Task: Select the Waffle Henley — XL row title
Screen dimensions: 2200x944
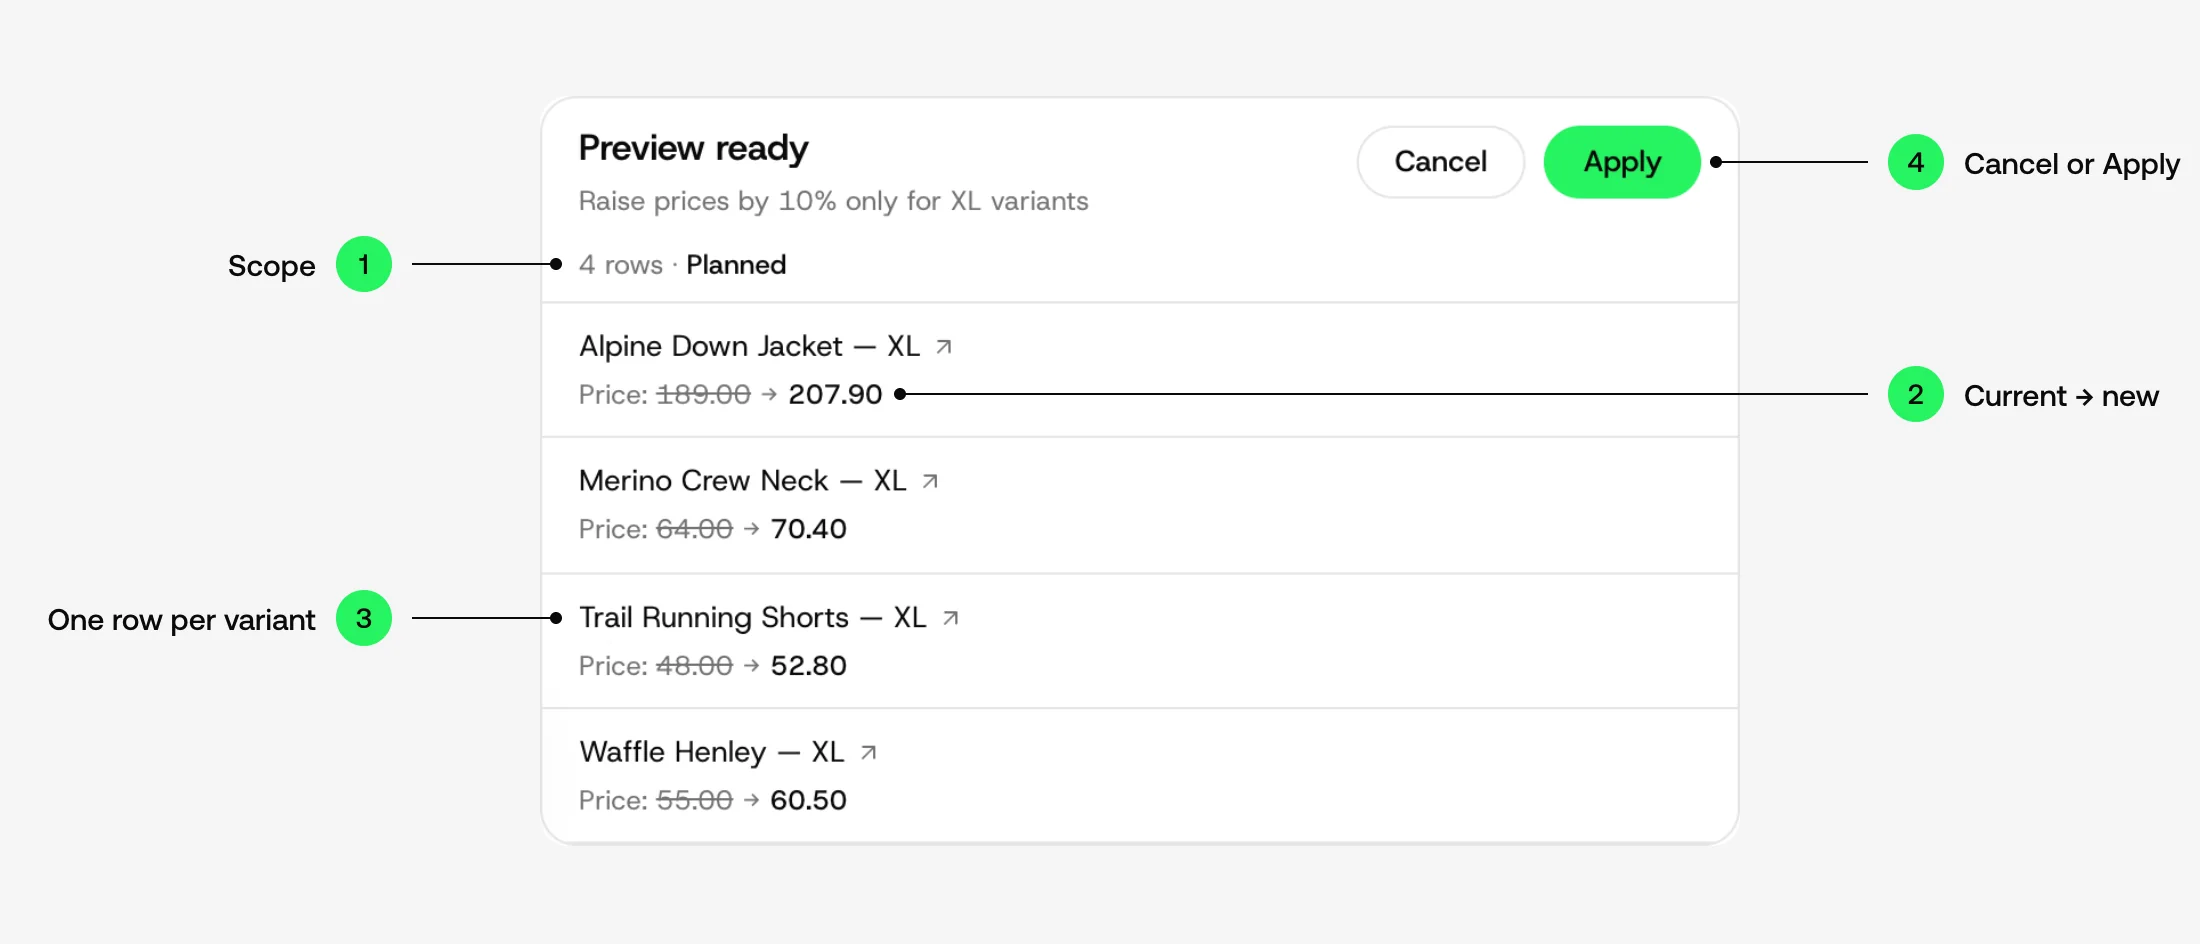Action: tap(712, 752)
